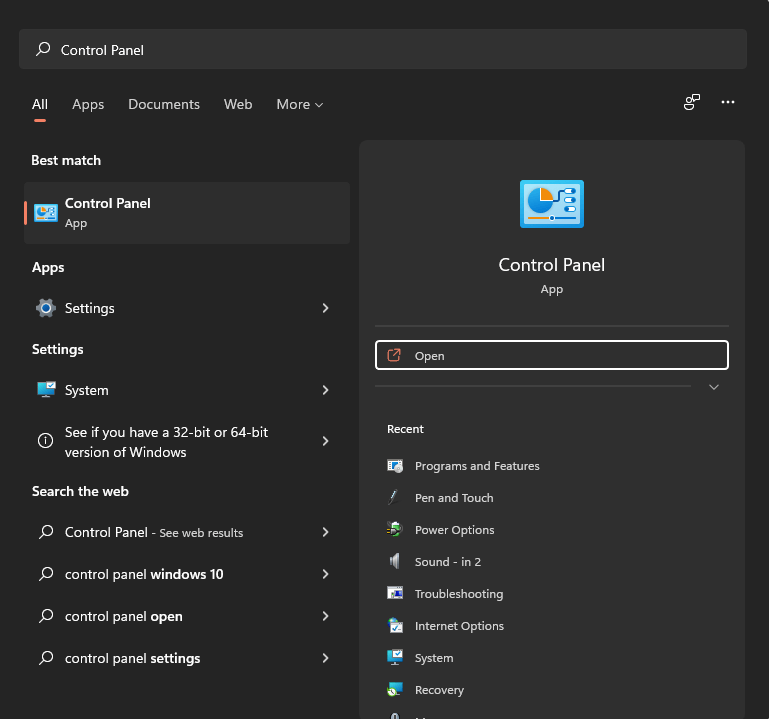The height and width of the screenshot is (719, 769).
Task: Open 'control panel windows 10' web suggestion
Action: tap(187, 574)
